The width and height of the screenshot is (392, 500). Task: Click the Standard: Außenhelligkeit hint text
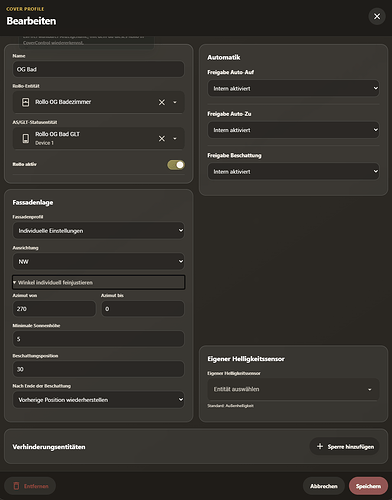click(x=230, y=406)
